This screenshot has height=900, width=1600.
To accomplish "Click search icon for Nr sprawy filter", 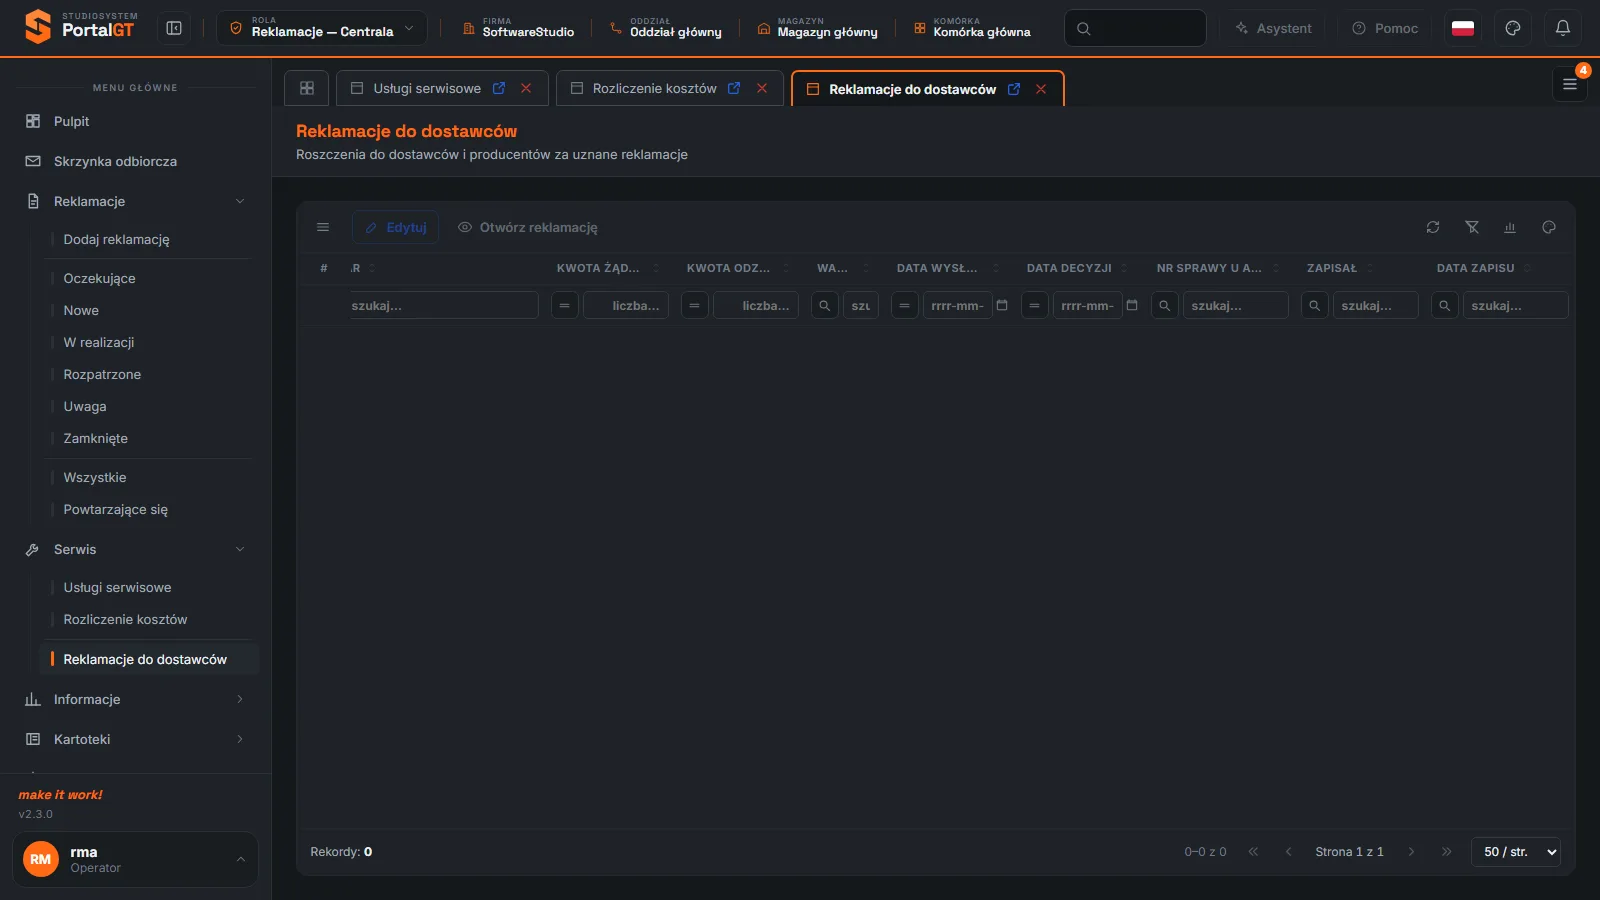I will click(1164, 305).
